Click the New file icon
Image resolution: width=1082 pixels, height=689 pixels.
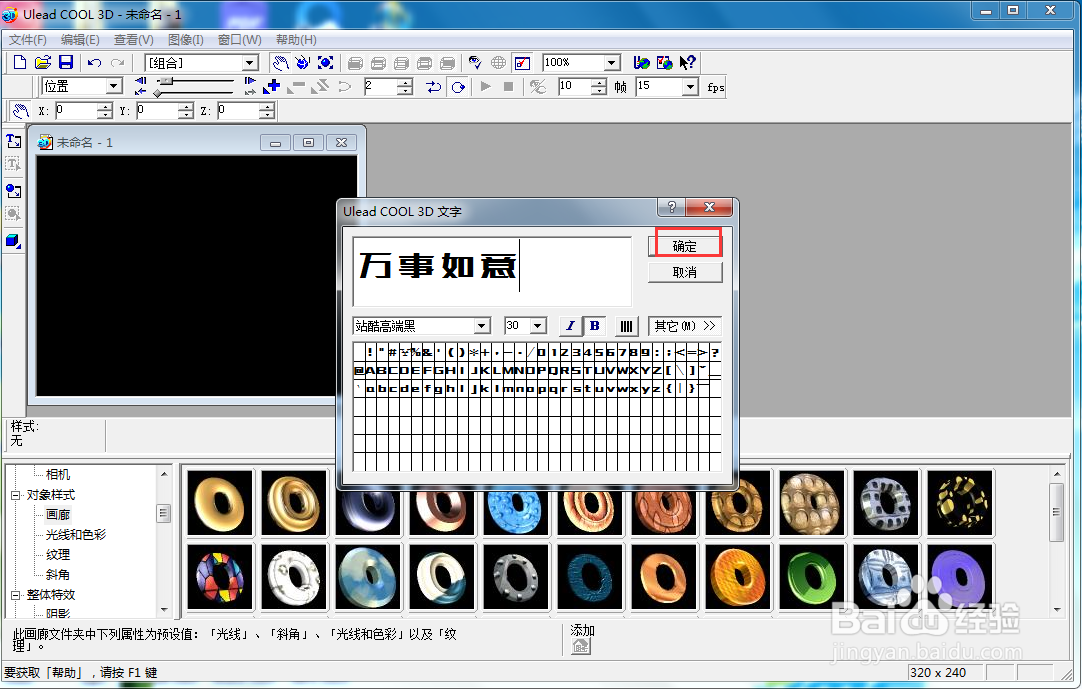[20, 63]
